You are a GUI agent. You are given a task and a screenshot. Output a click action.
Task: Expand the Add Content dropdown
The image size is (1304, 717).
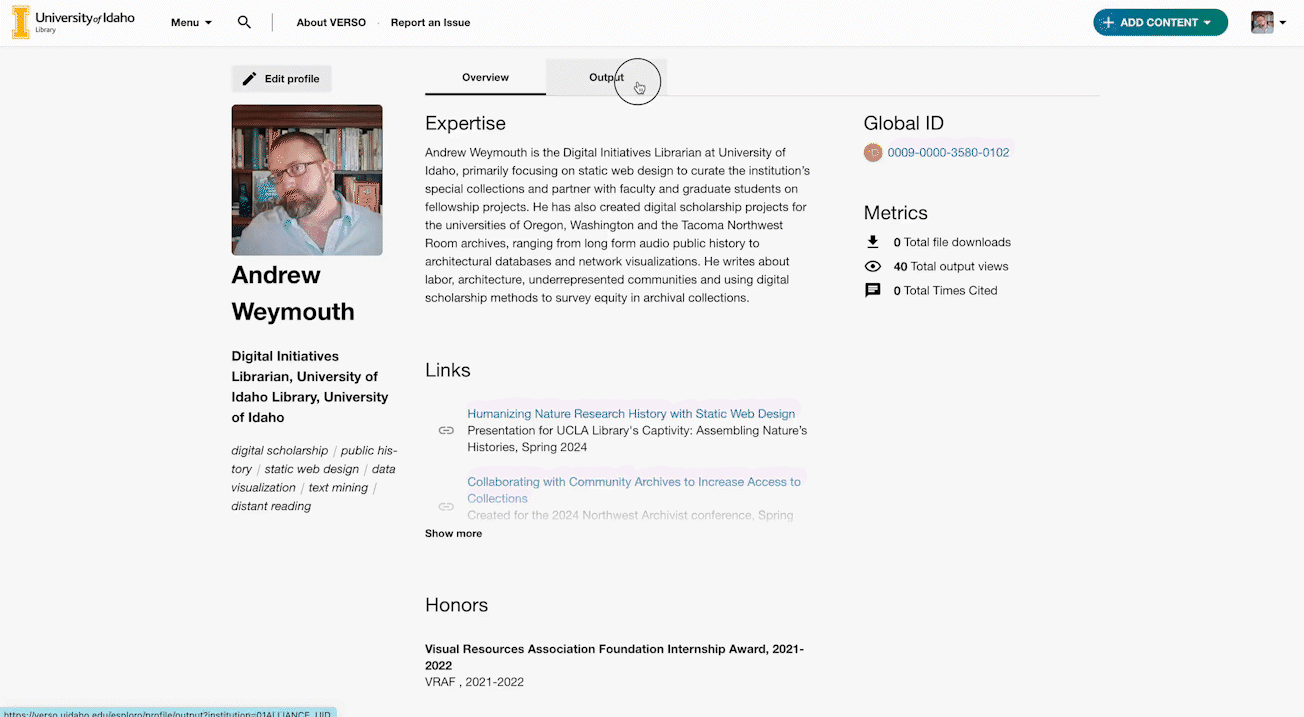point(1160,22)
